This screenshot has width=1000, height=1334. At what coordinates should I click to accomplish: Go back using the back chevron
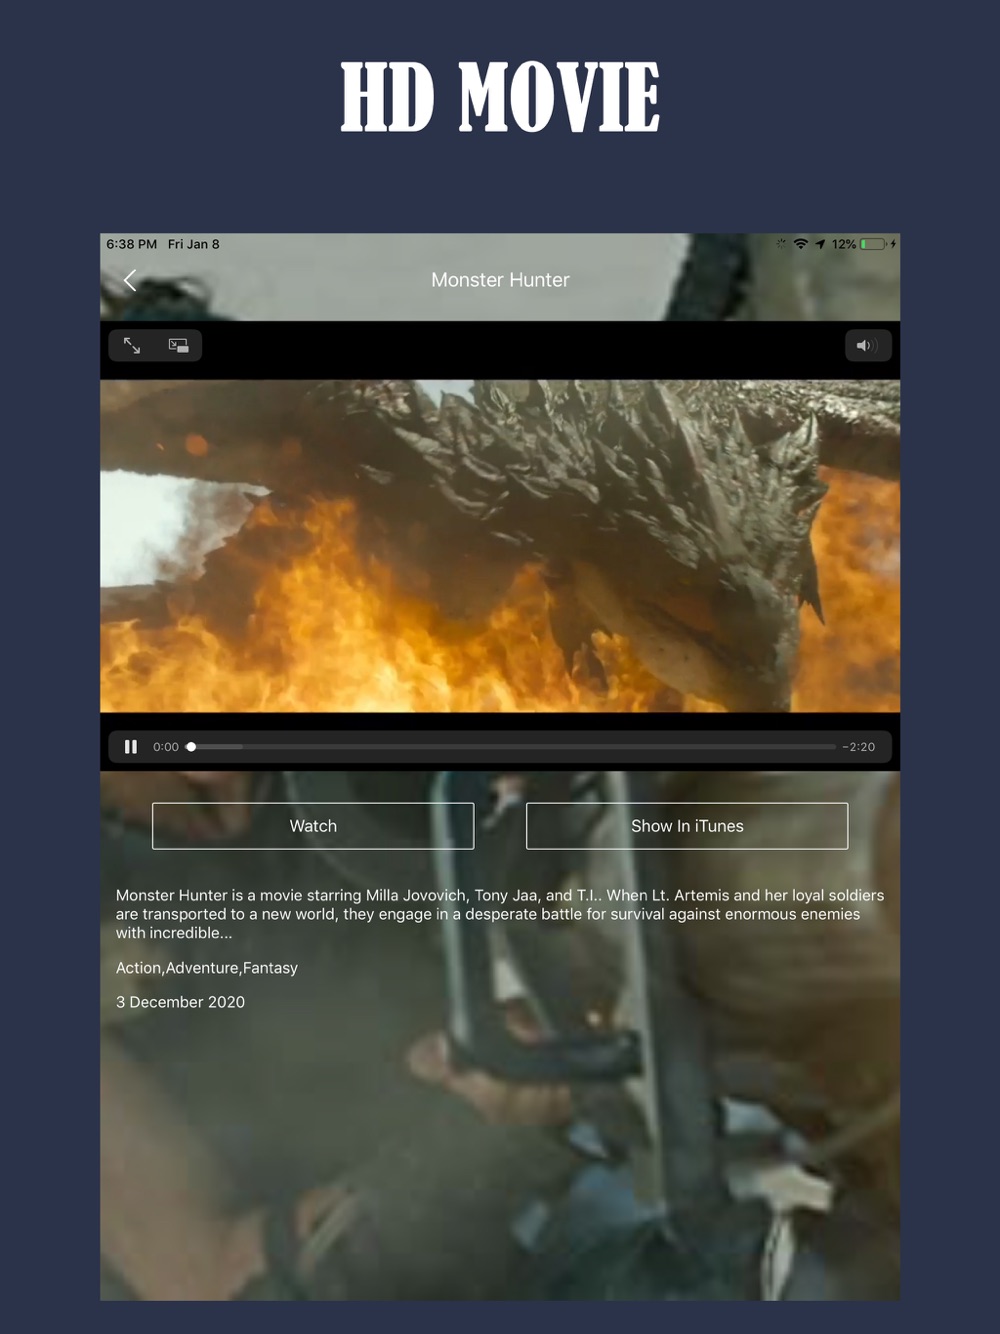point(130,280)
